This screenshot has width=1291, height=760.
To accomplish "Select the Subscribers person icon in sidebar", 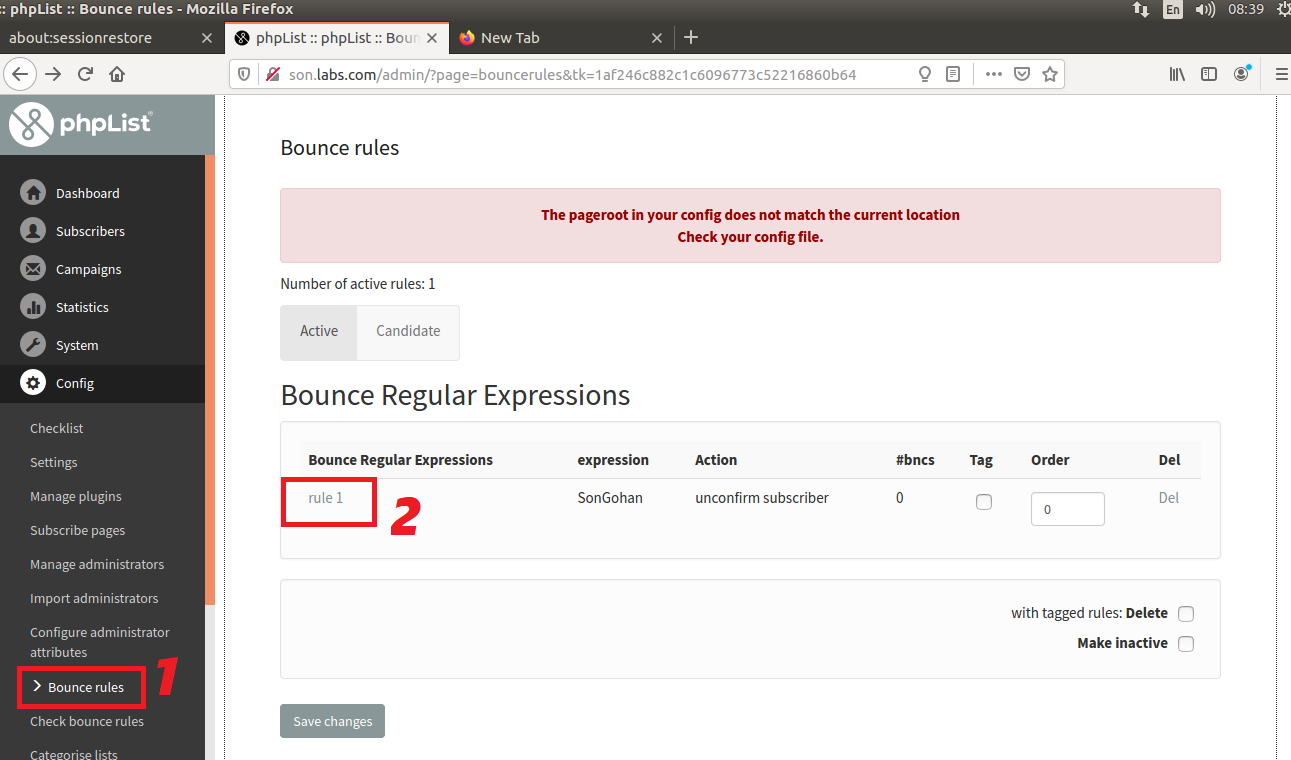I will tap(32, 230).
